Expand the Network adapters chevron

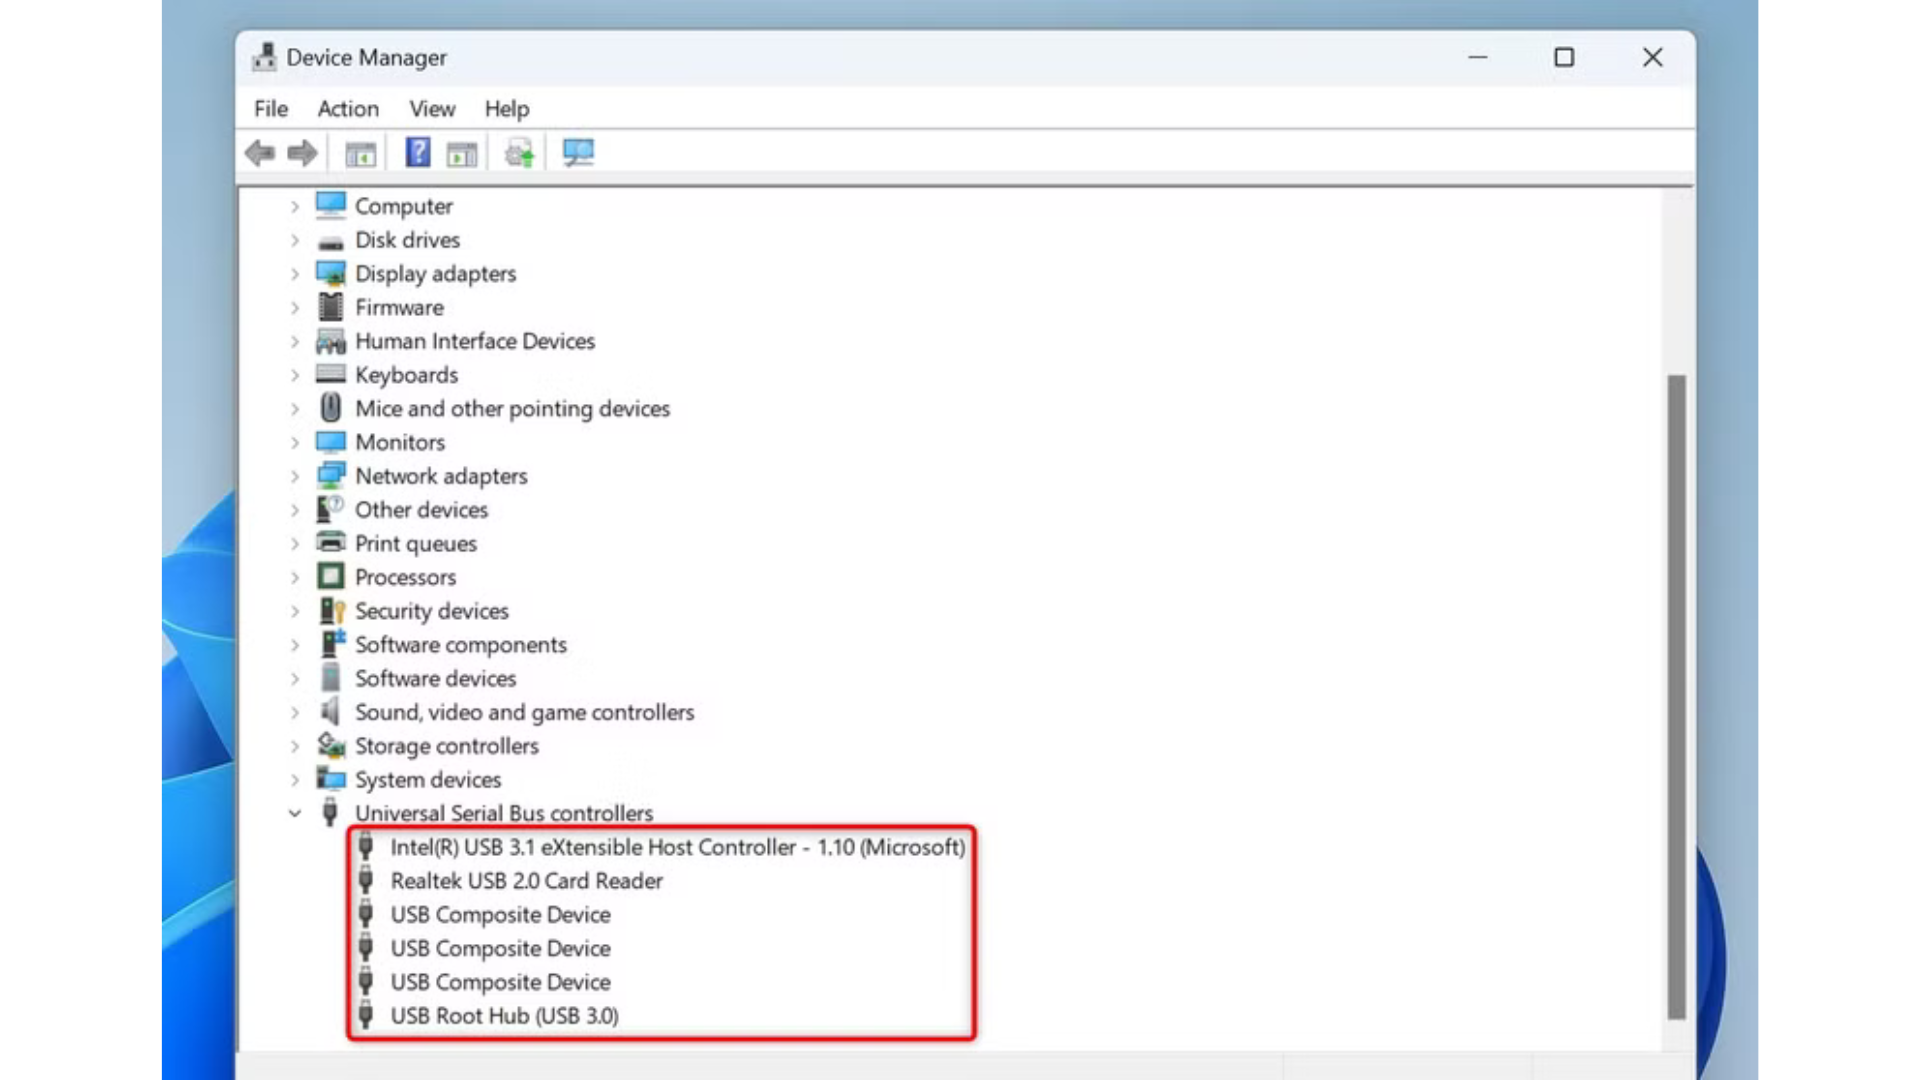pyautogui.click(x=295, y=476)
